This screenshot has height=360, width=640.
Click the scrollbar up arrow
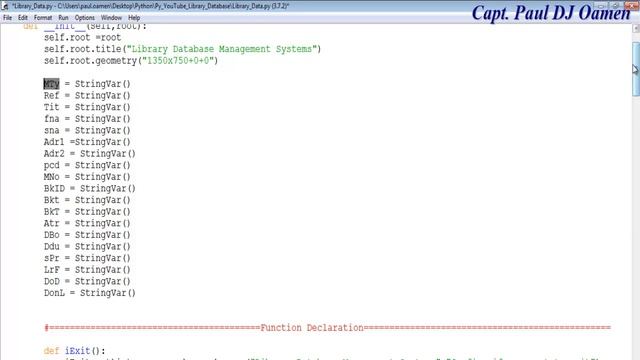tap(636, 29)
